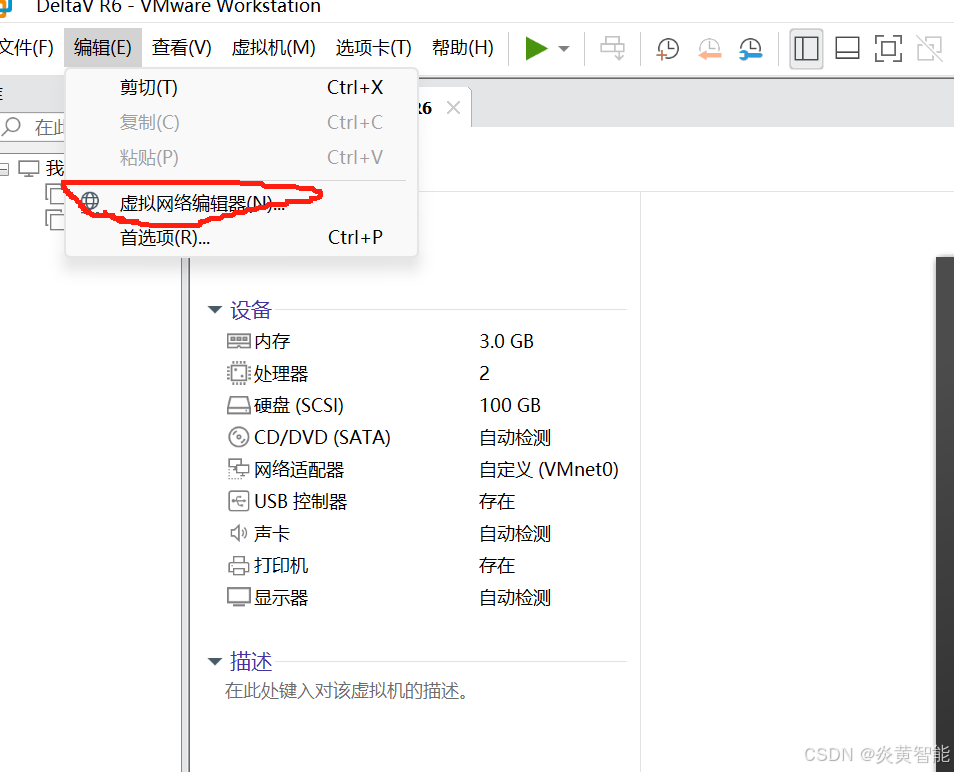Click the 内存 memory device icon
The height and width of the screenshot is (772, 954).
[x=238, y=341]
